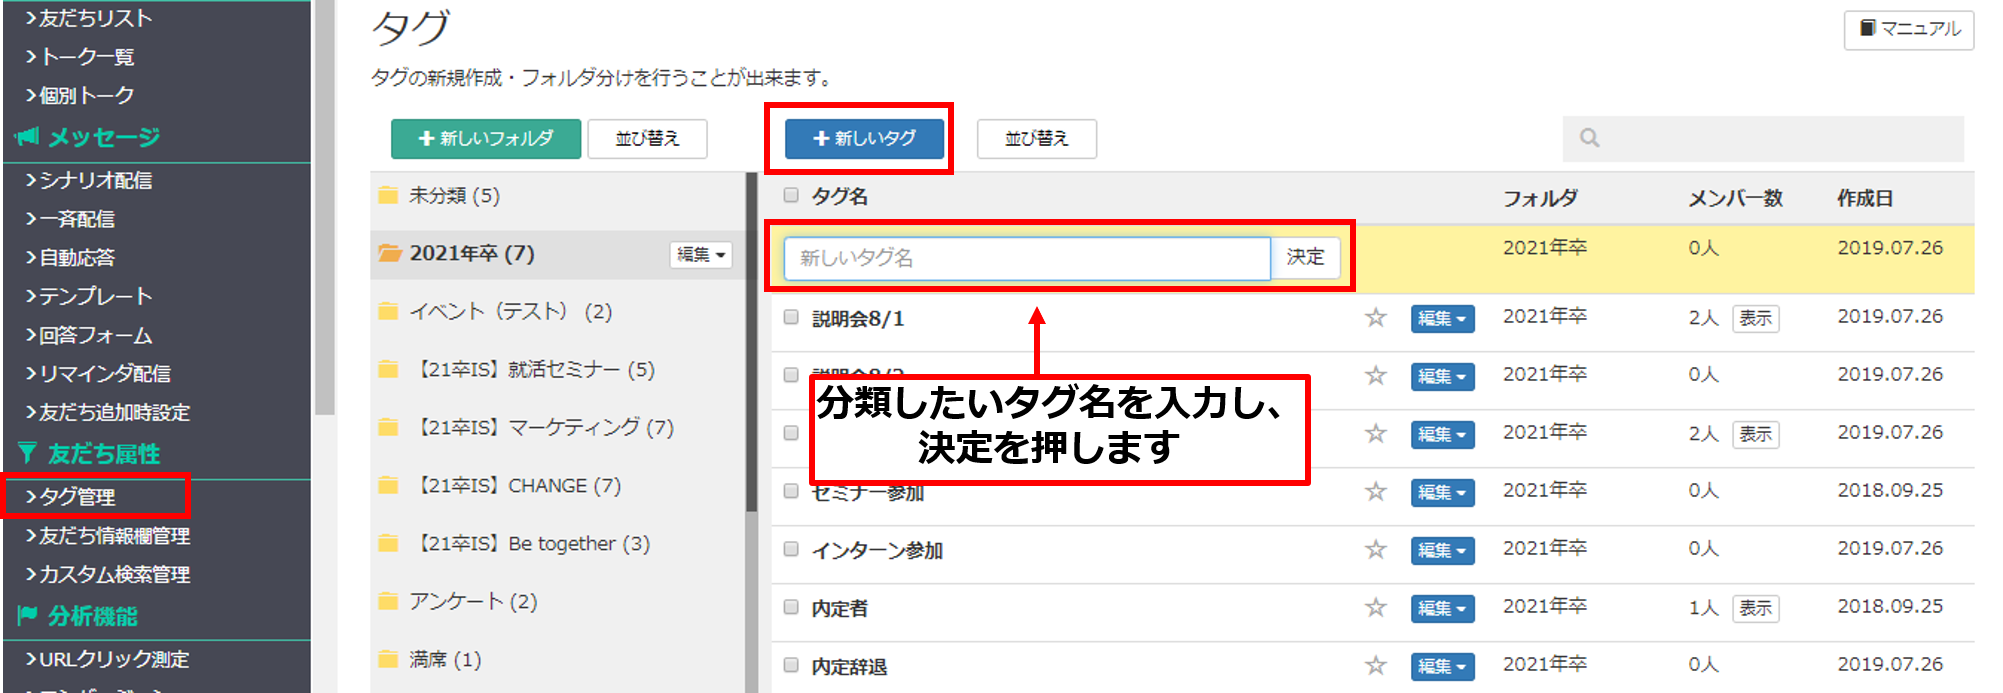Check the box for 内定辞退
Viewport: 2003px width, 693px height.
coord(791,665)
